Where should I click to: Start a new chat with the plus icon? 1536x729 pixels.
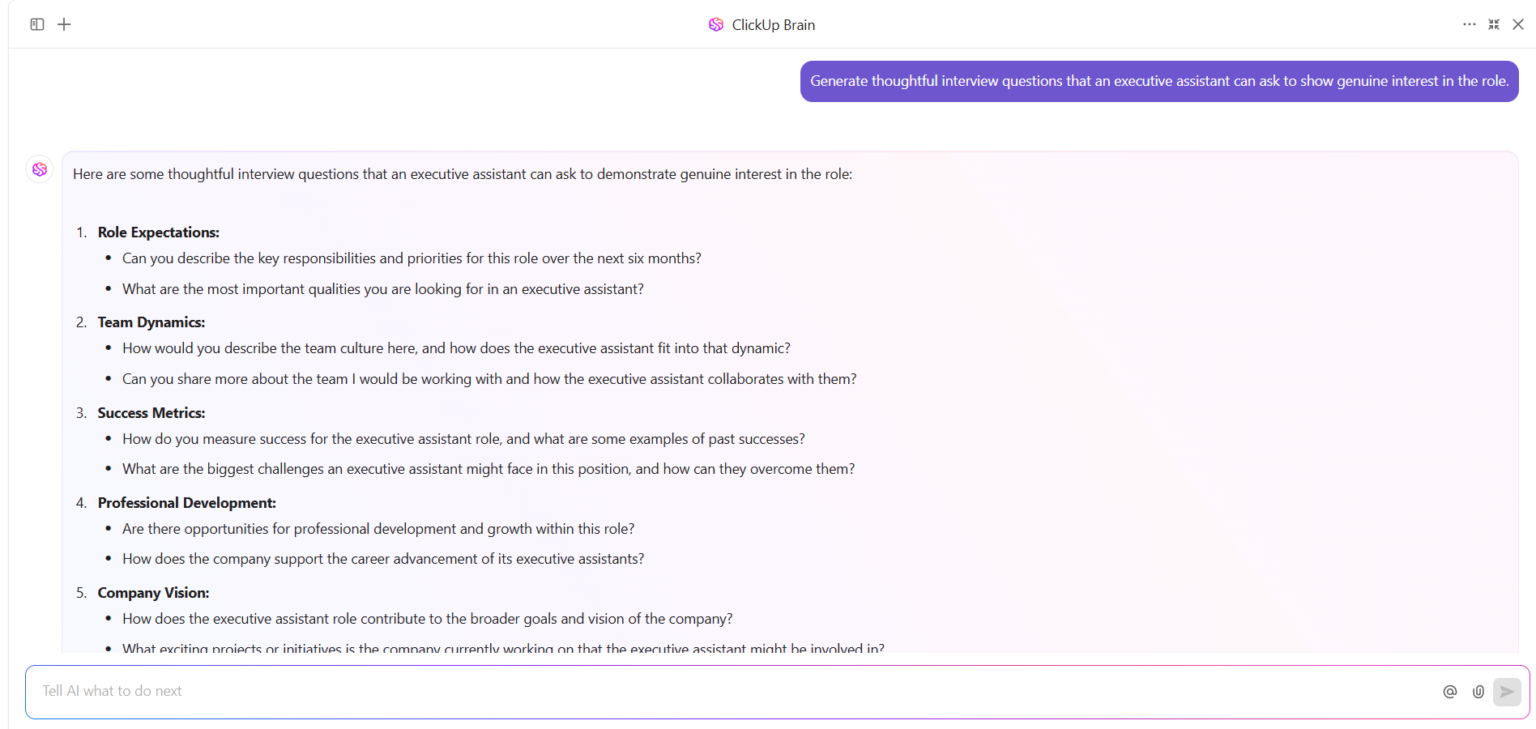[x=64, y=24]
